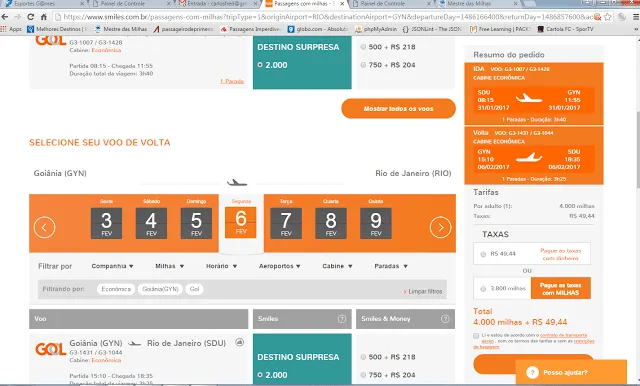Click the next dates arrow in date carousel
The height and width of the screenshot is (386, 640).
click(440, 227)
